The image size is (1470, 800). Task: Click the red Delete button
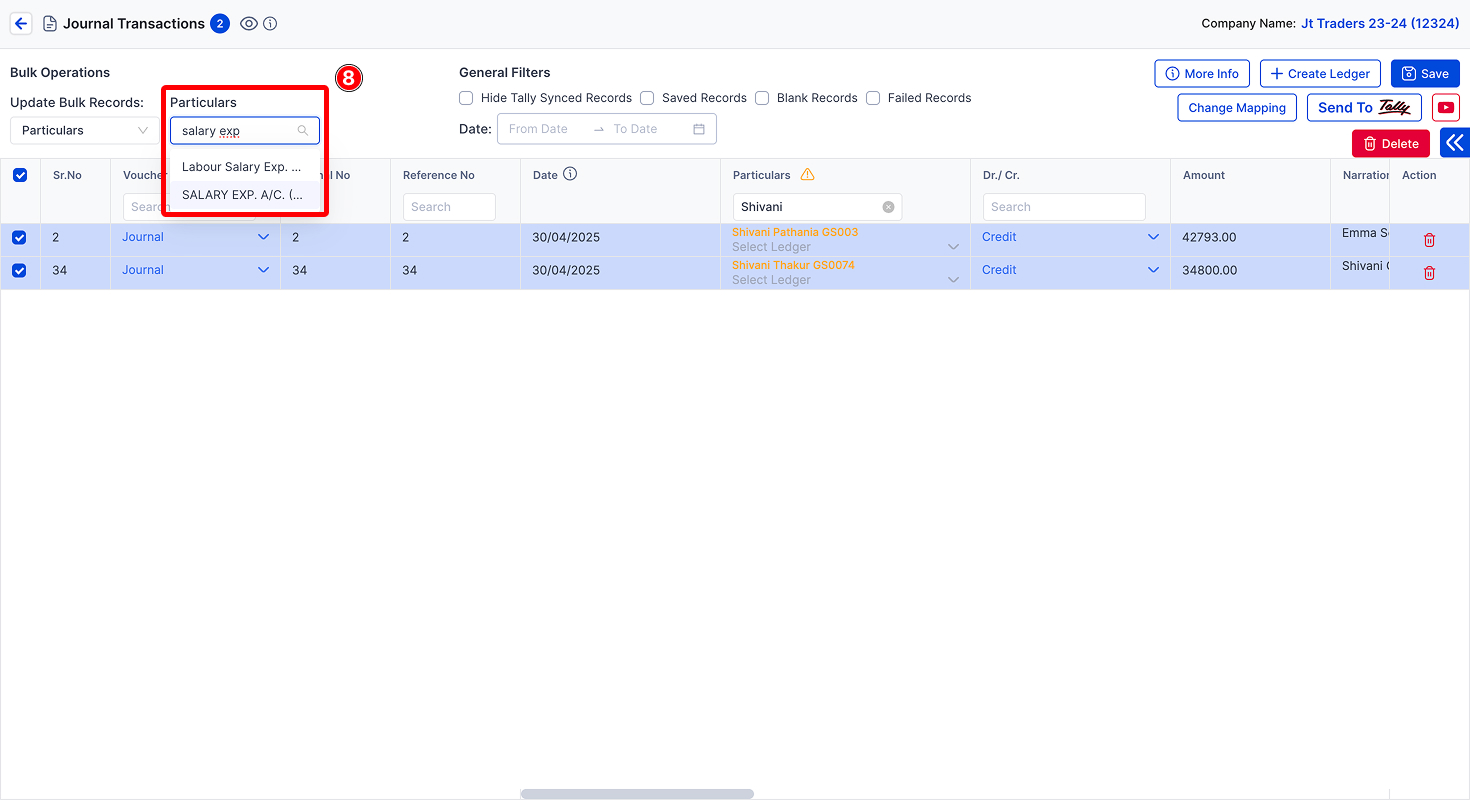(1391, 143)
